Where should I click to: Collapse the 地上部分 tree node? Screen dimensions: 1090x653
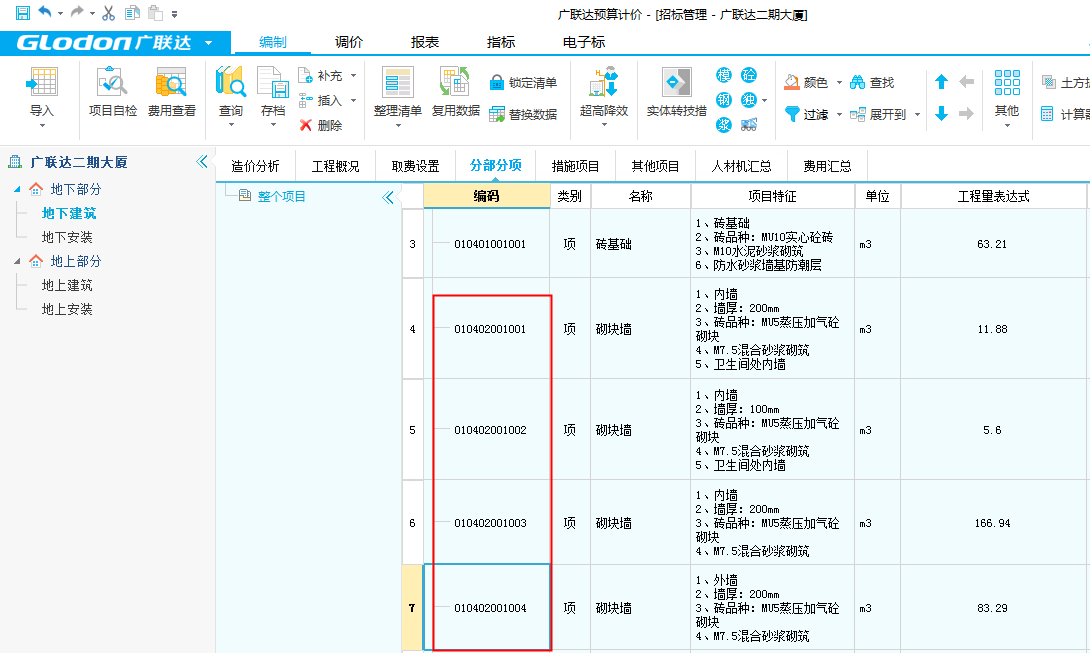coord(17,261)
